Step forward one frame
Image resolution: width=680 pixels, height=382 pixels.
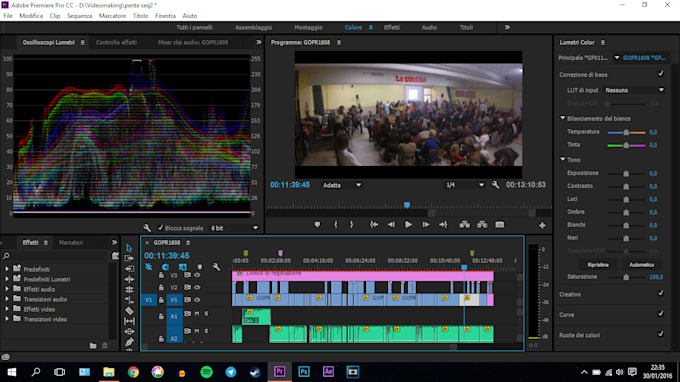425,225
